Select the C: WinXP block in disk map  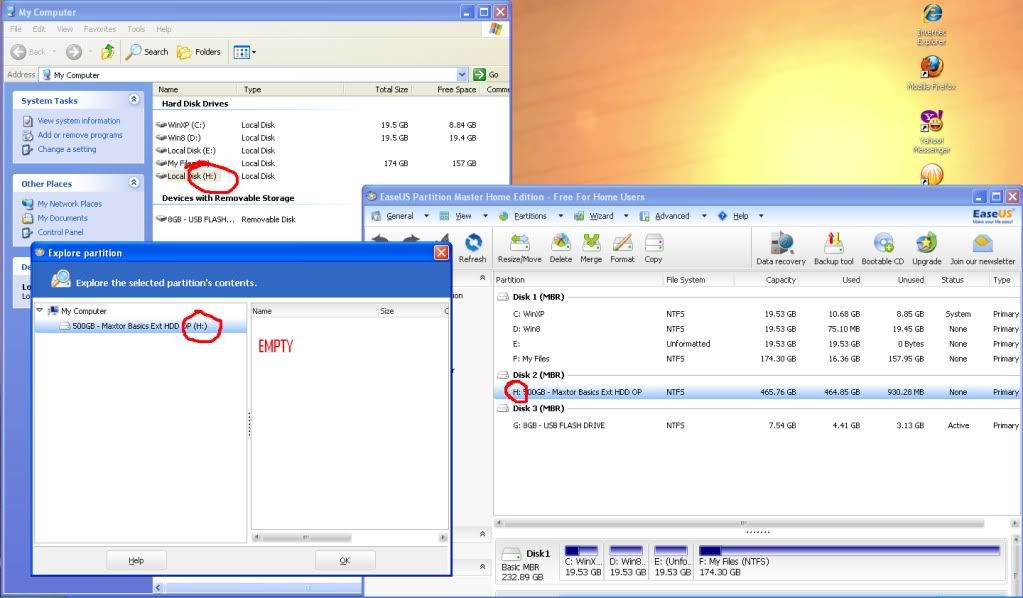(581, 561)
